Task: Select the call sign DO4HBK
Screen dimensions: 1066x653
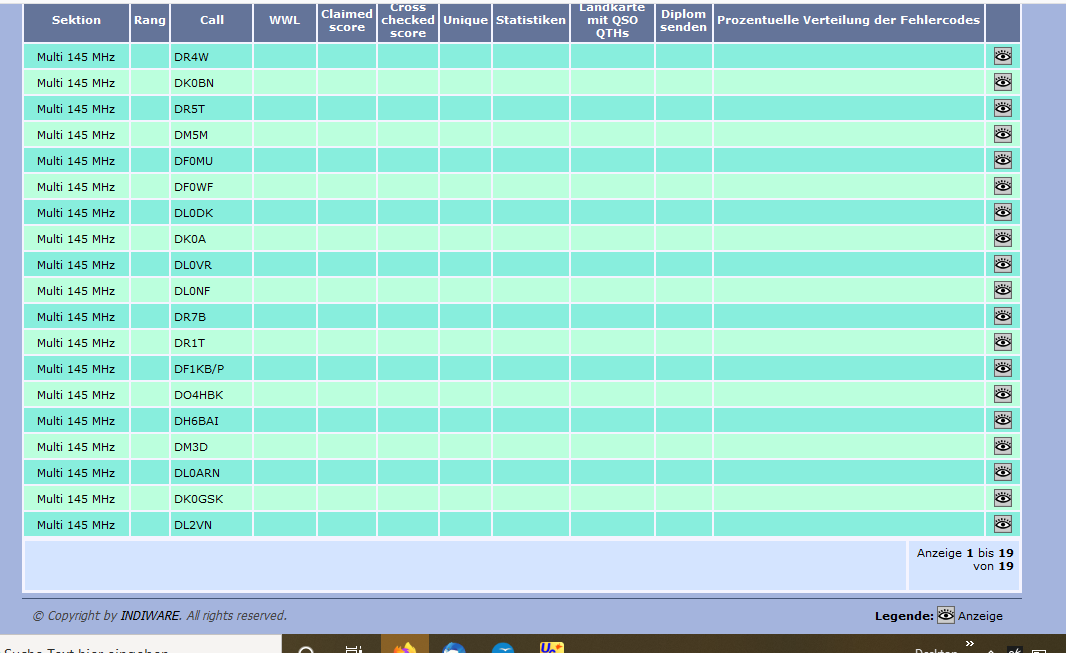Action: [x=199, y=395]
